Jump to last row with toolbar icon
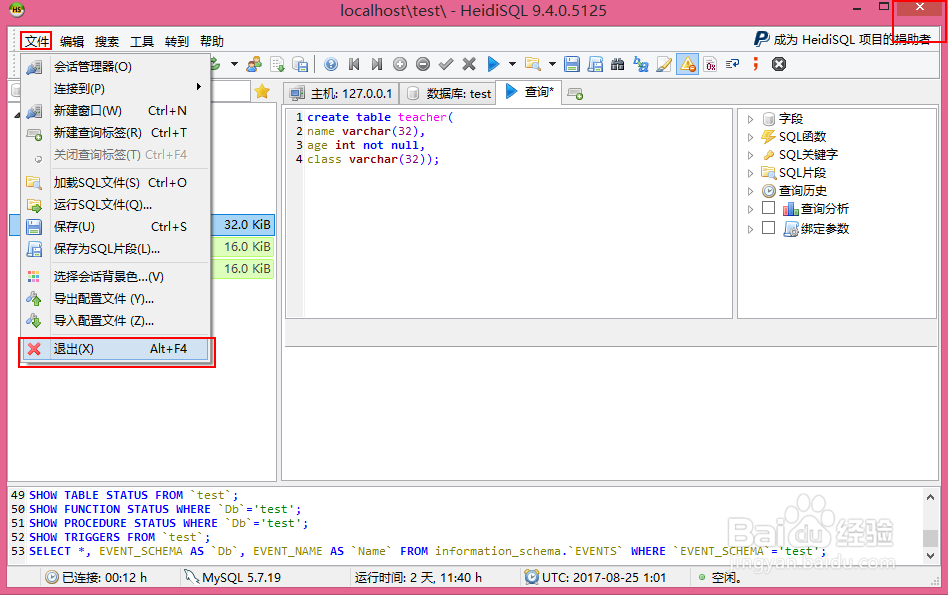 377,64
